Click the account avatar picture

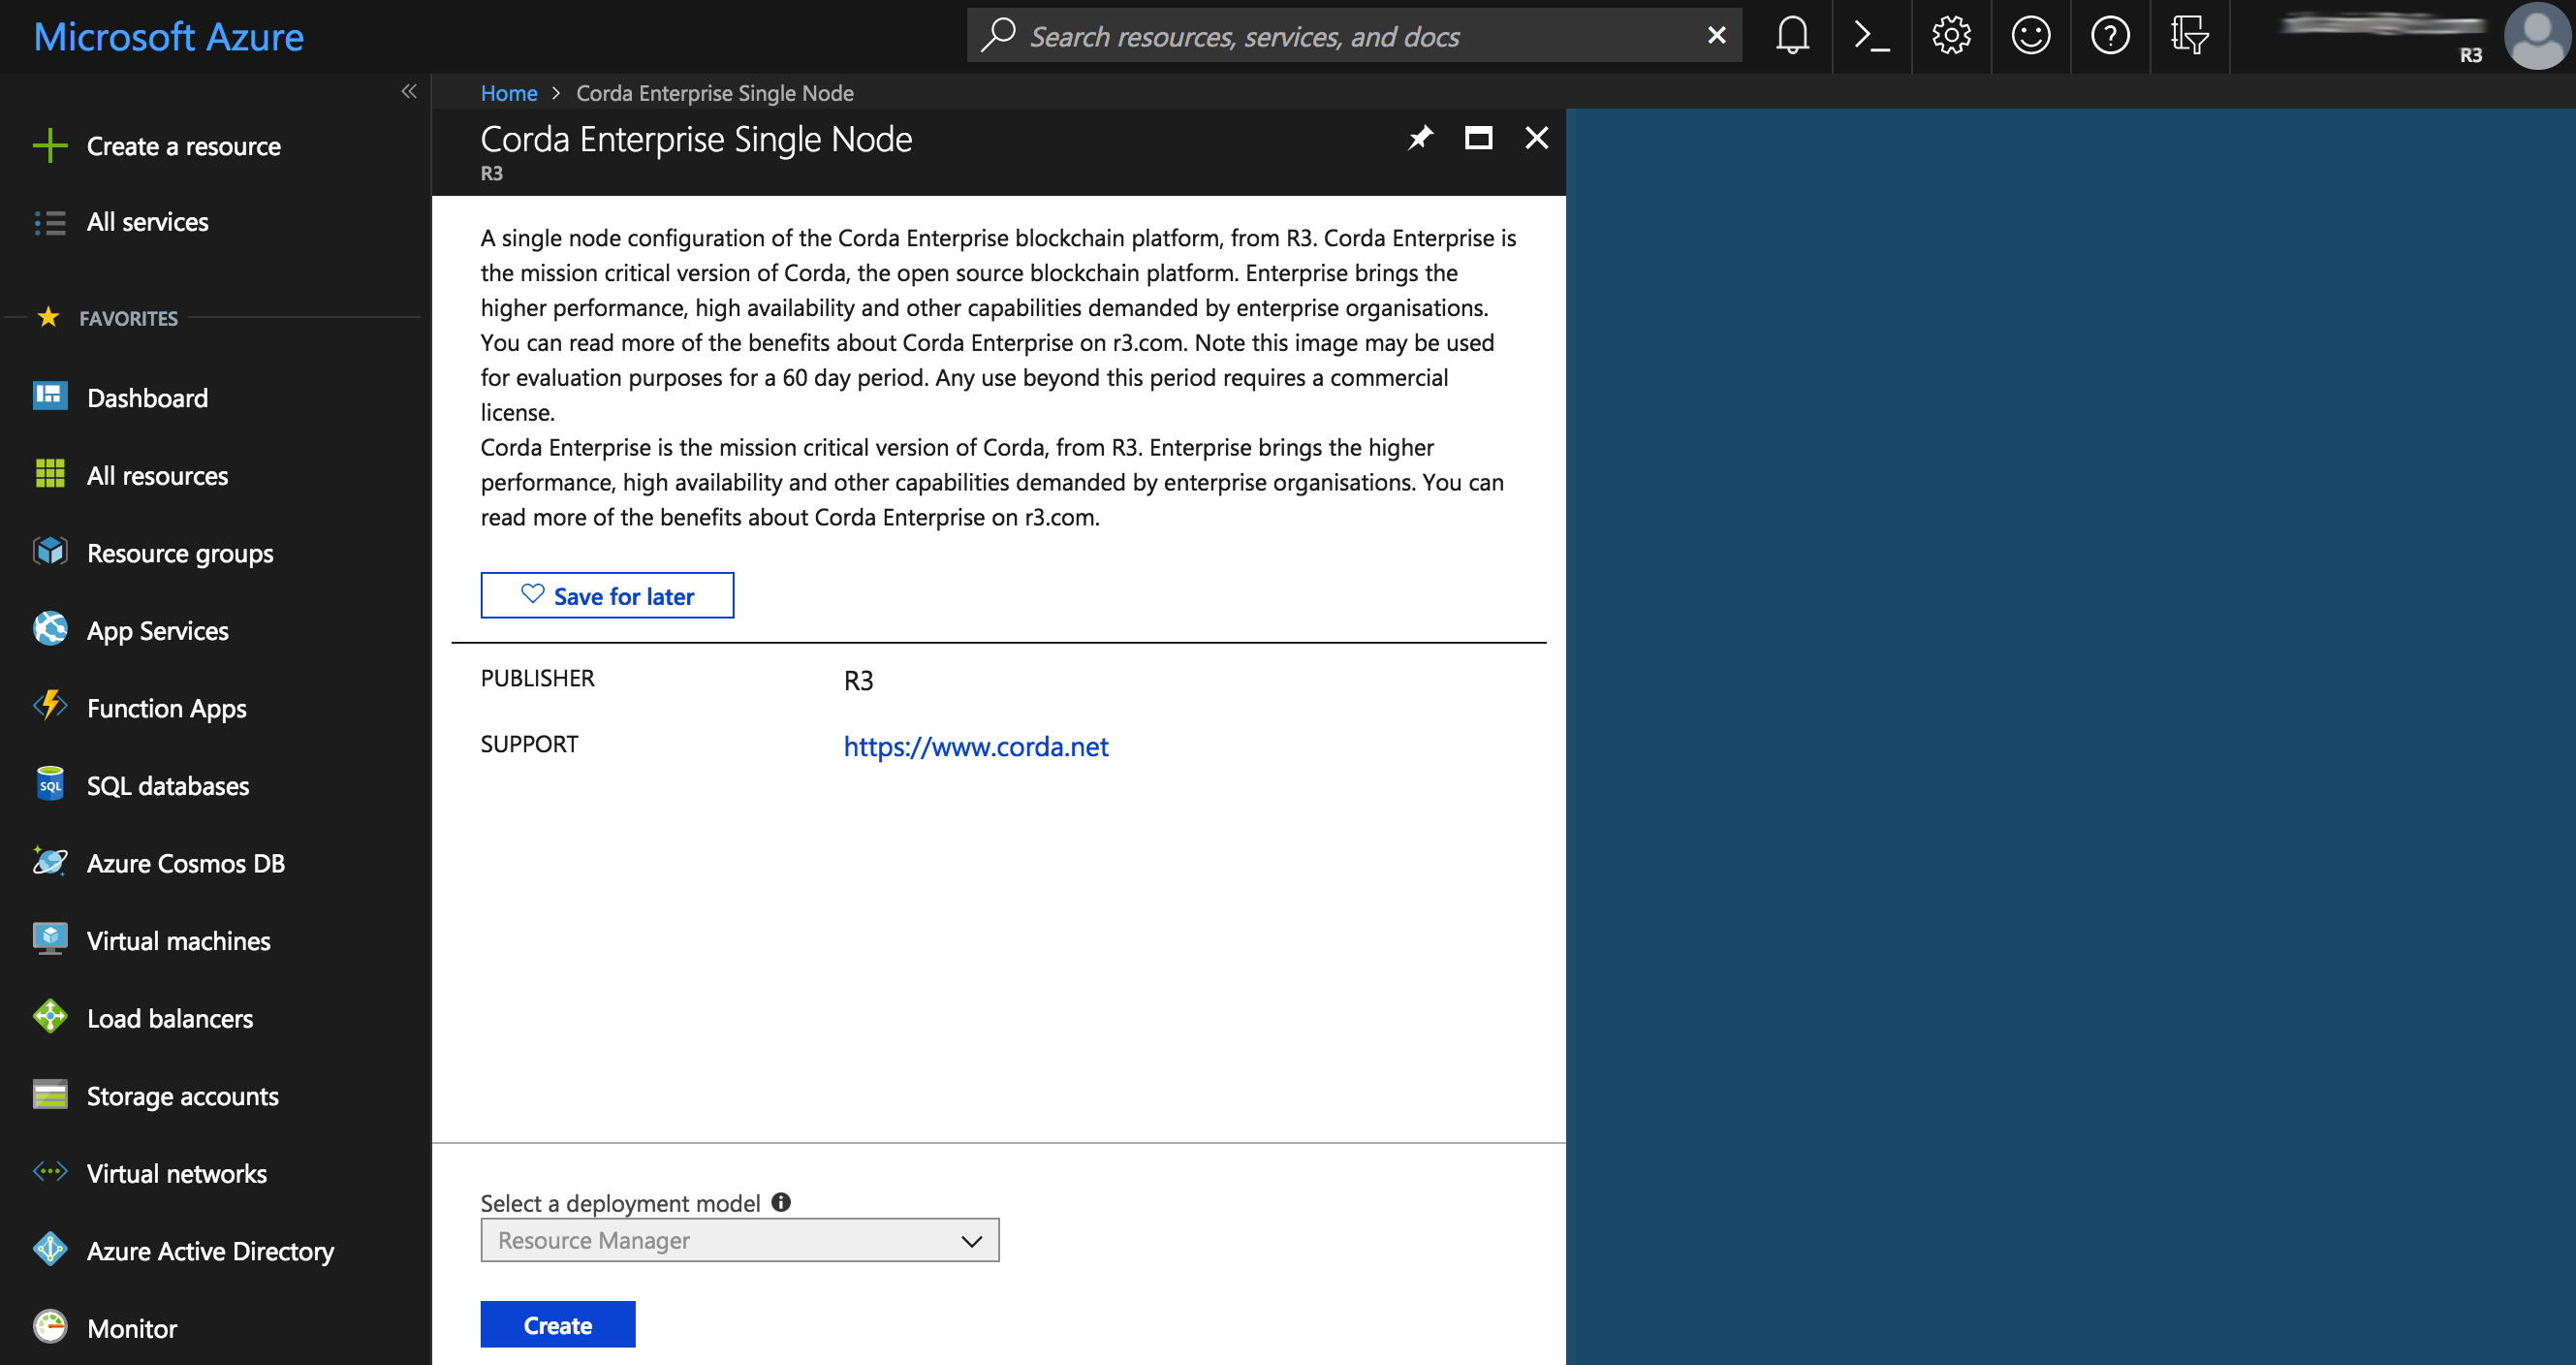(2537, 36)
